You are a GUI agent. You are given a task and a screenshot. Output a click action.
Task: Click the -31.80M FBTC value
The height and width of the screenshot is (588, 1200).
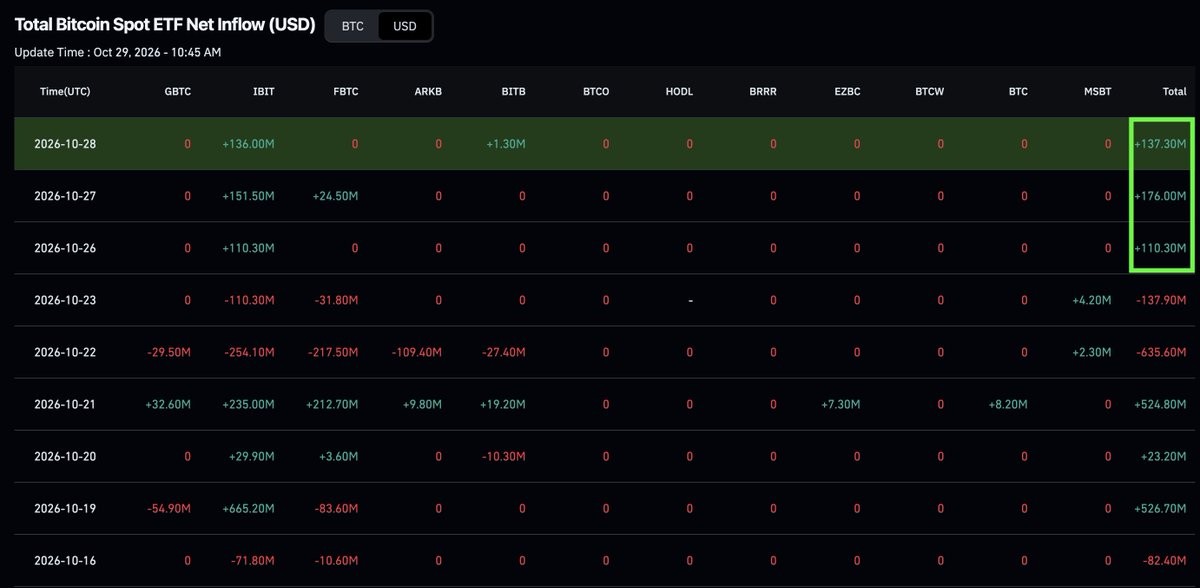click(336, 300)
